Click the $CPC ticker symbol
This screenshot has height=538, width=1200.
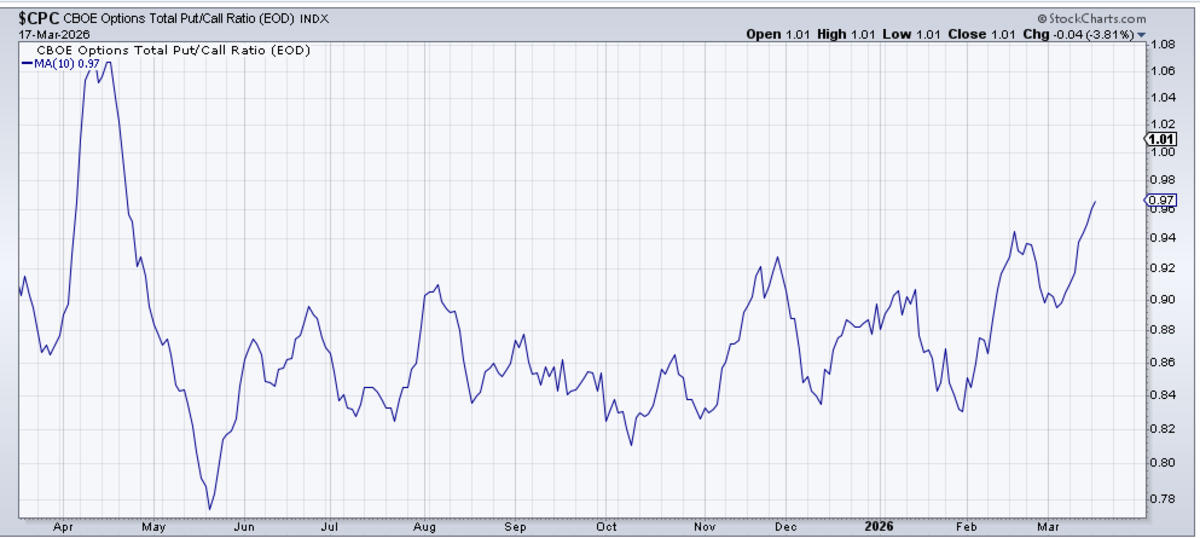click(x=40, y=18)
